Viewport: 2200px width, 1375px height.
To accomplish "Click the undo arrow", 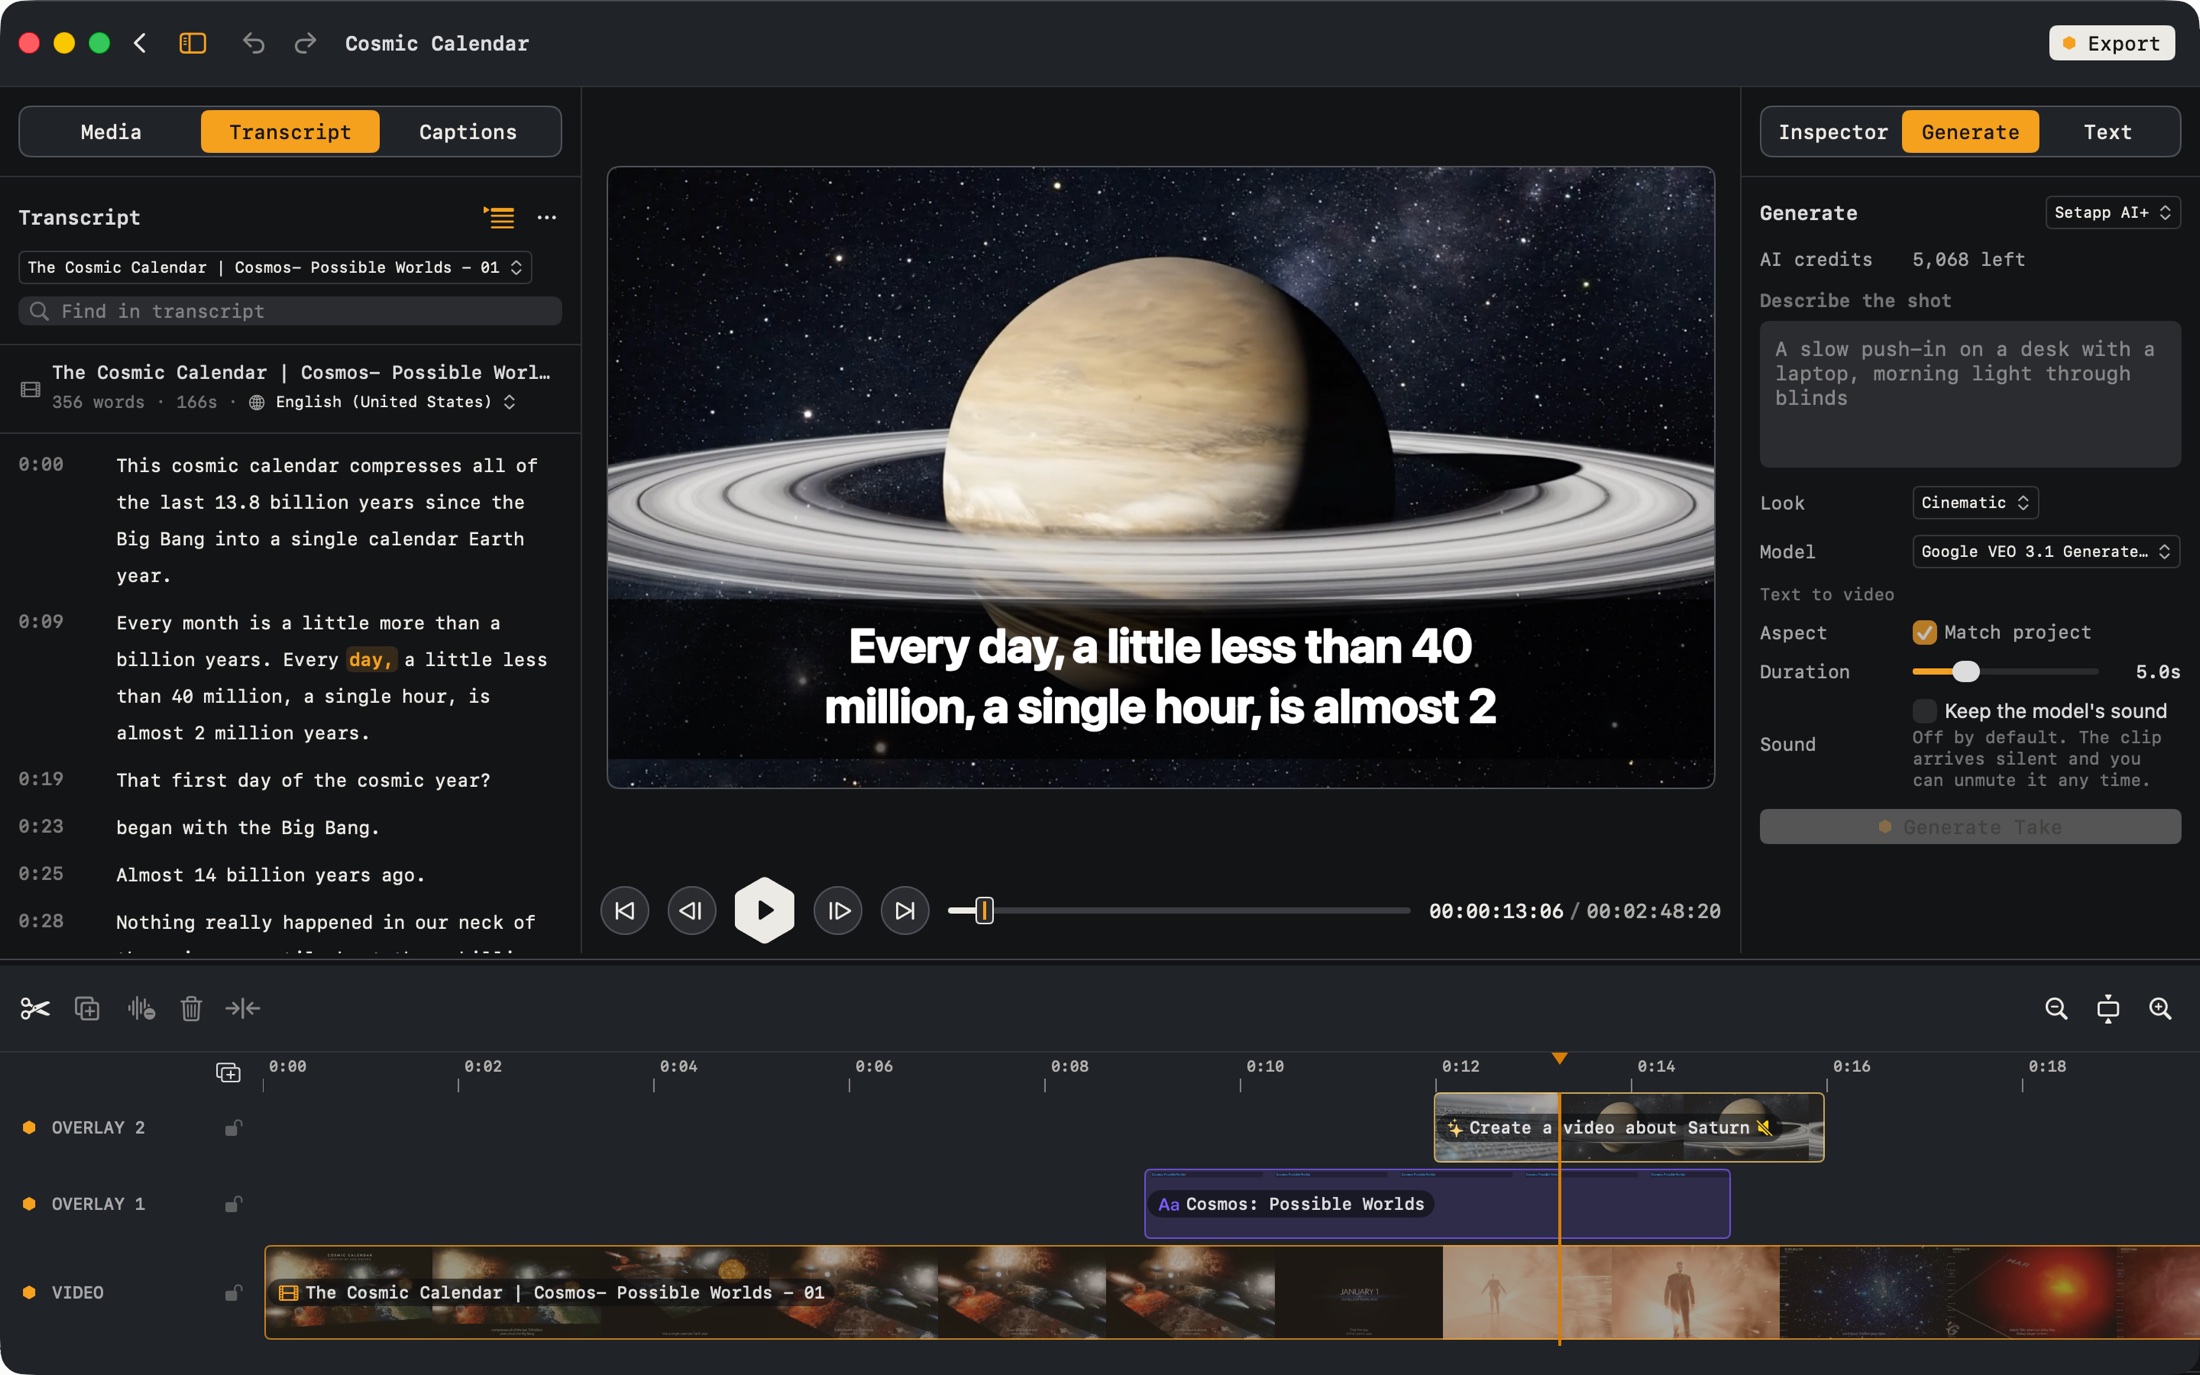I will (253, 43).
